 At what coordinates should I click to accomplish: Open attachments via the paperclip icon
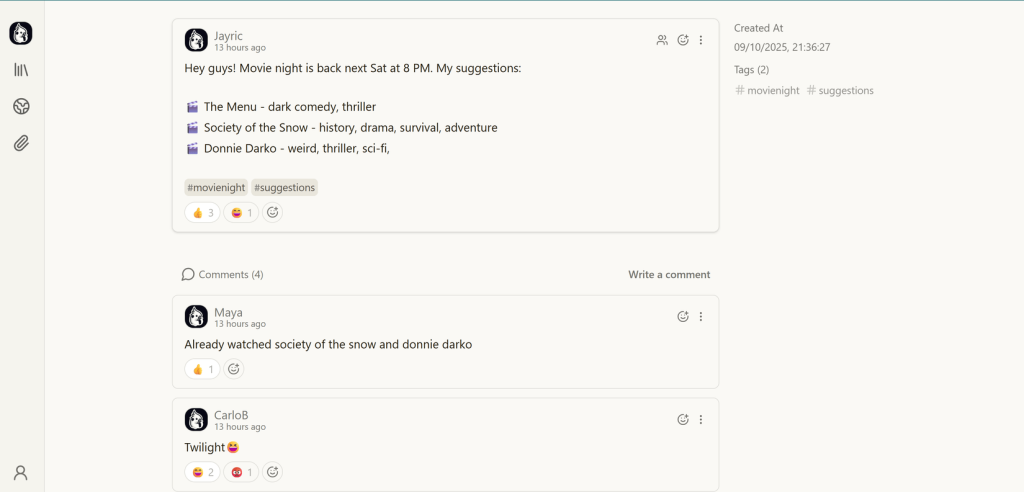point(21,143)
